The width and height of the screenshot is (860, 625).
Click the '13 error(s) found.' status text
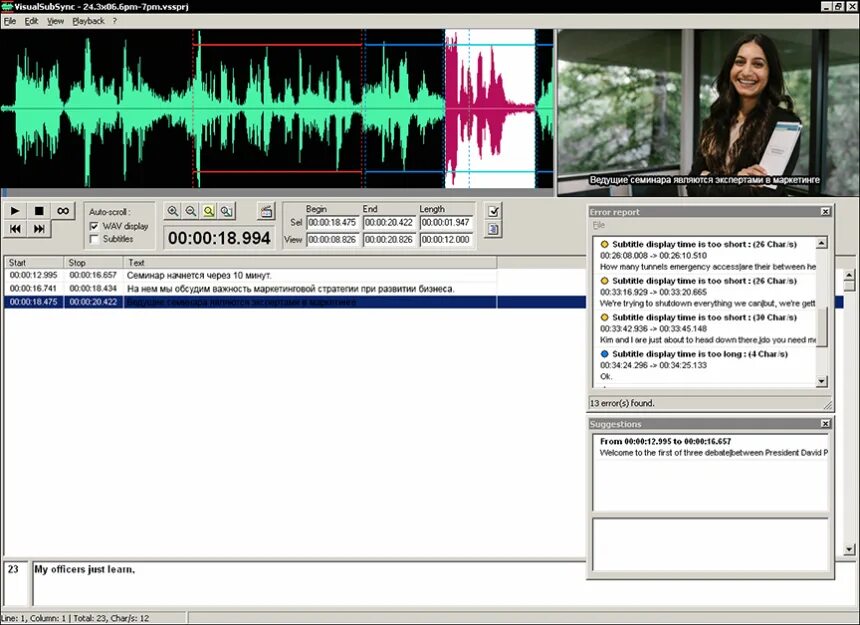click(x=623, y=403)
